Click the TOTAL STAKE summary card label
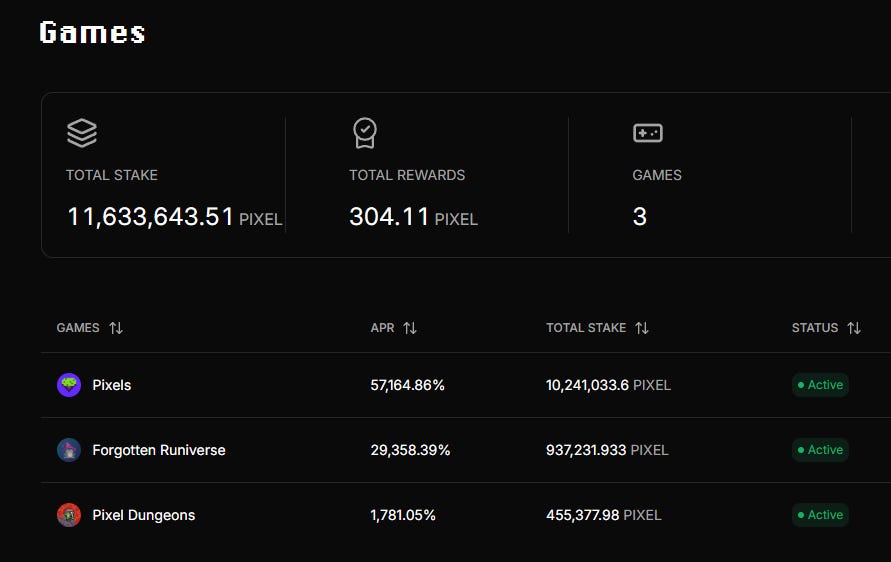 pos(112,175)
